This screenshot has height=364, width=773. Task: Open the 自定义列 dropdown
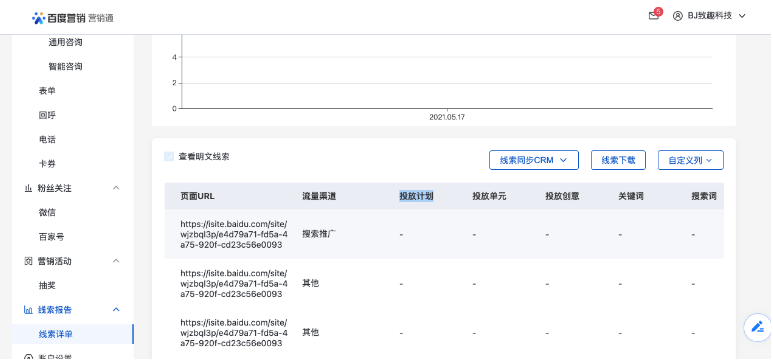coord(691,160)
